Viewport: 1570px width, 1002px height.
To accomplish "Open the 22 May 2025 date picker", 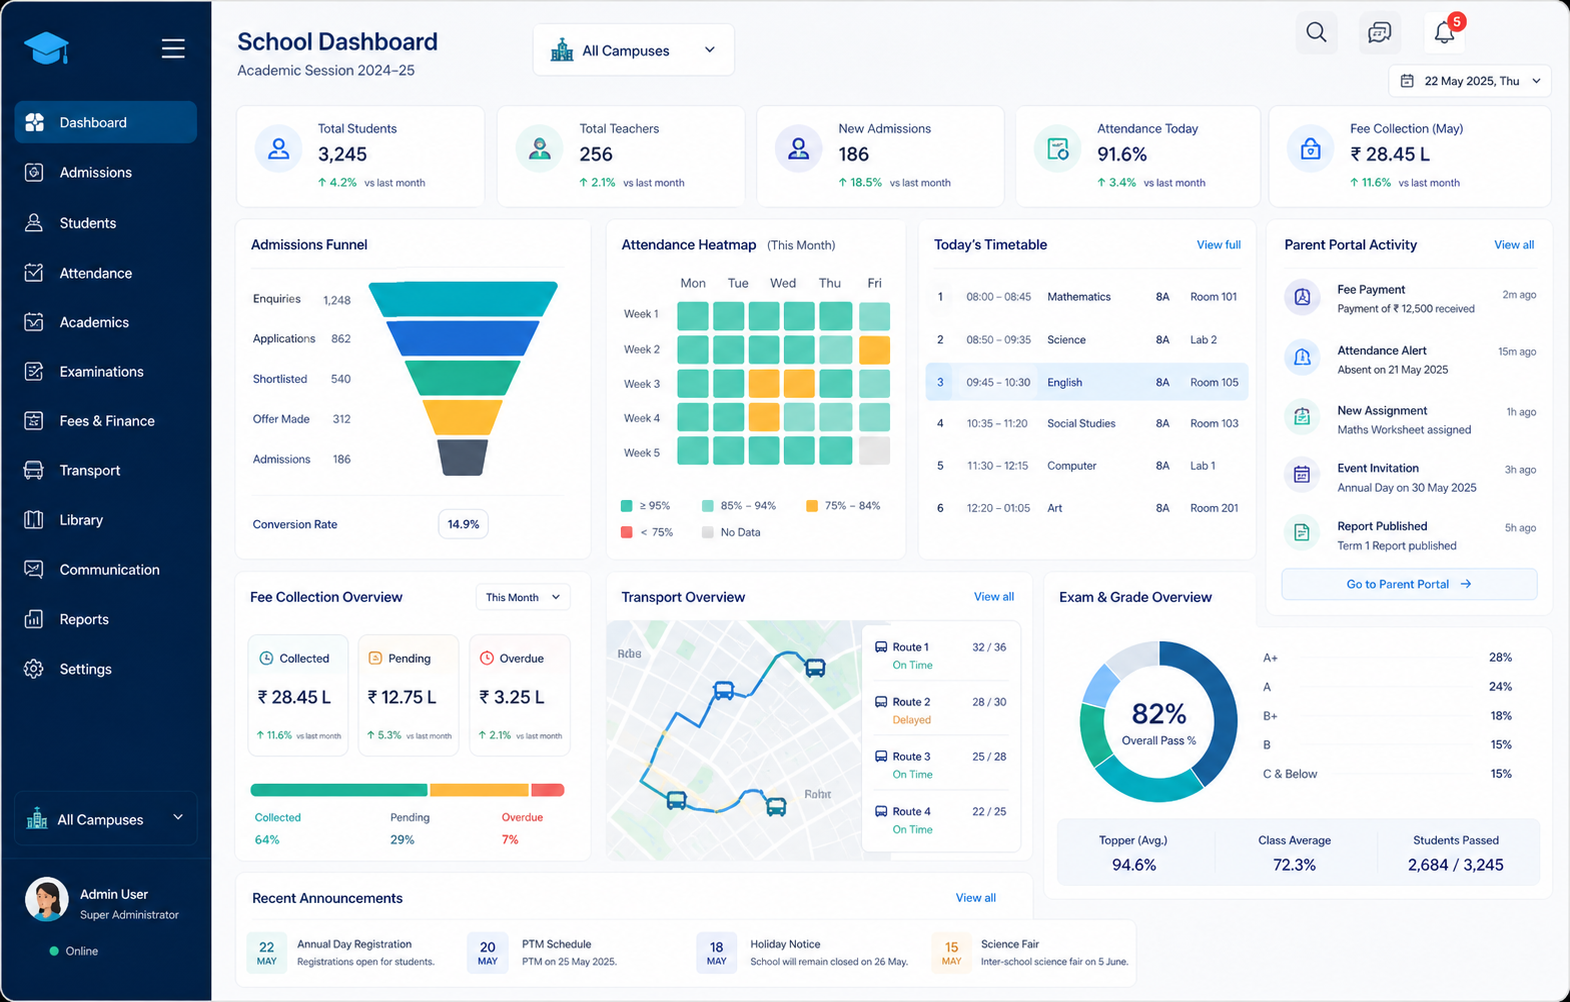I will pyautogui.click(x=1469, y=81).
